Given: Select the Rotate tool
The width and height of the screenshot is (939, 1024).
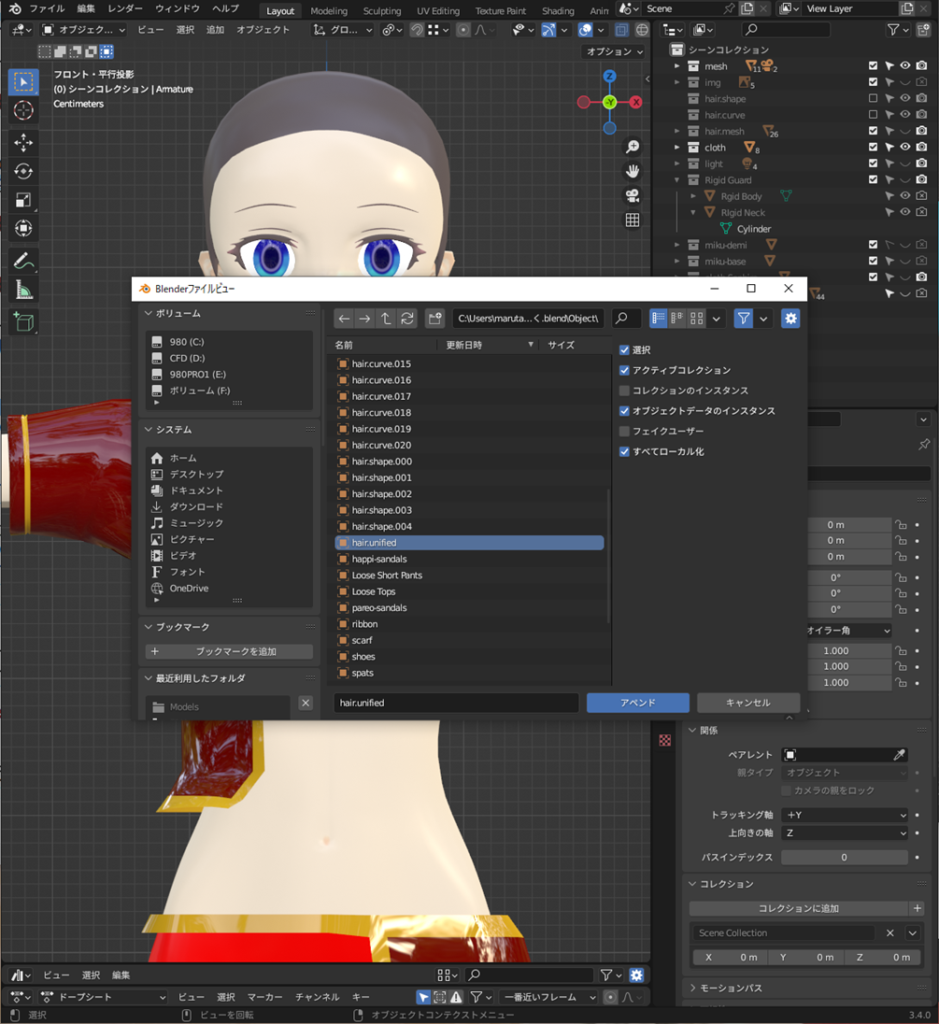Looking at the screenshot, I should [24, 171].
